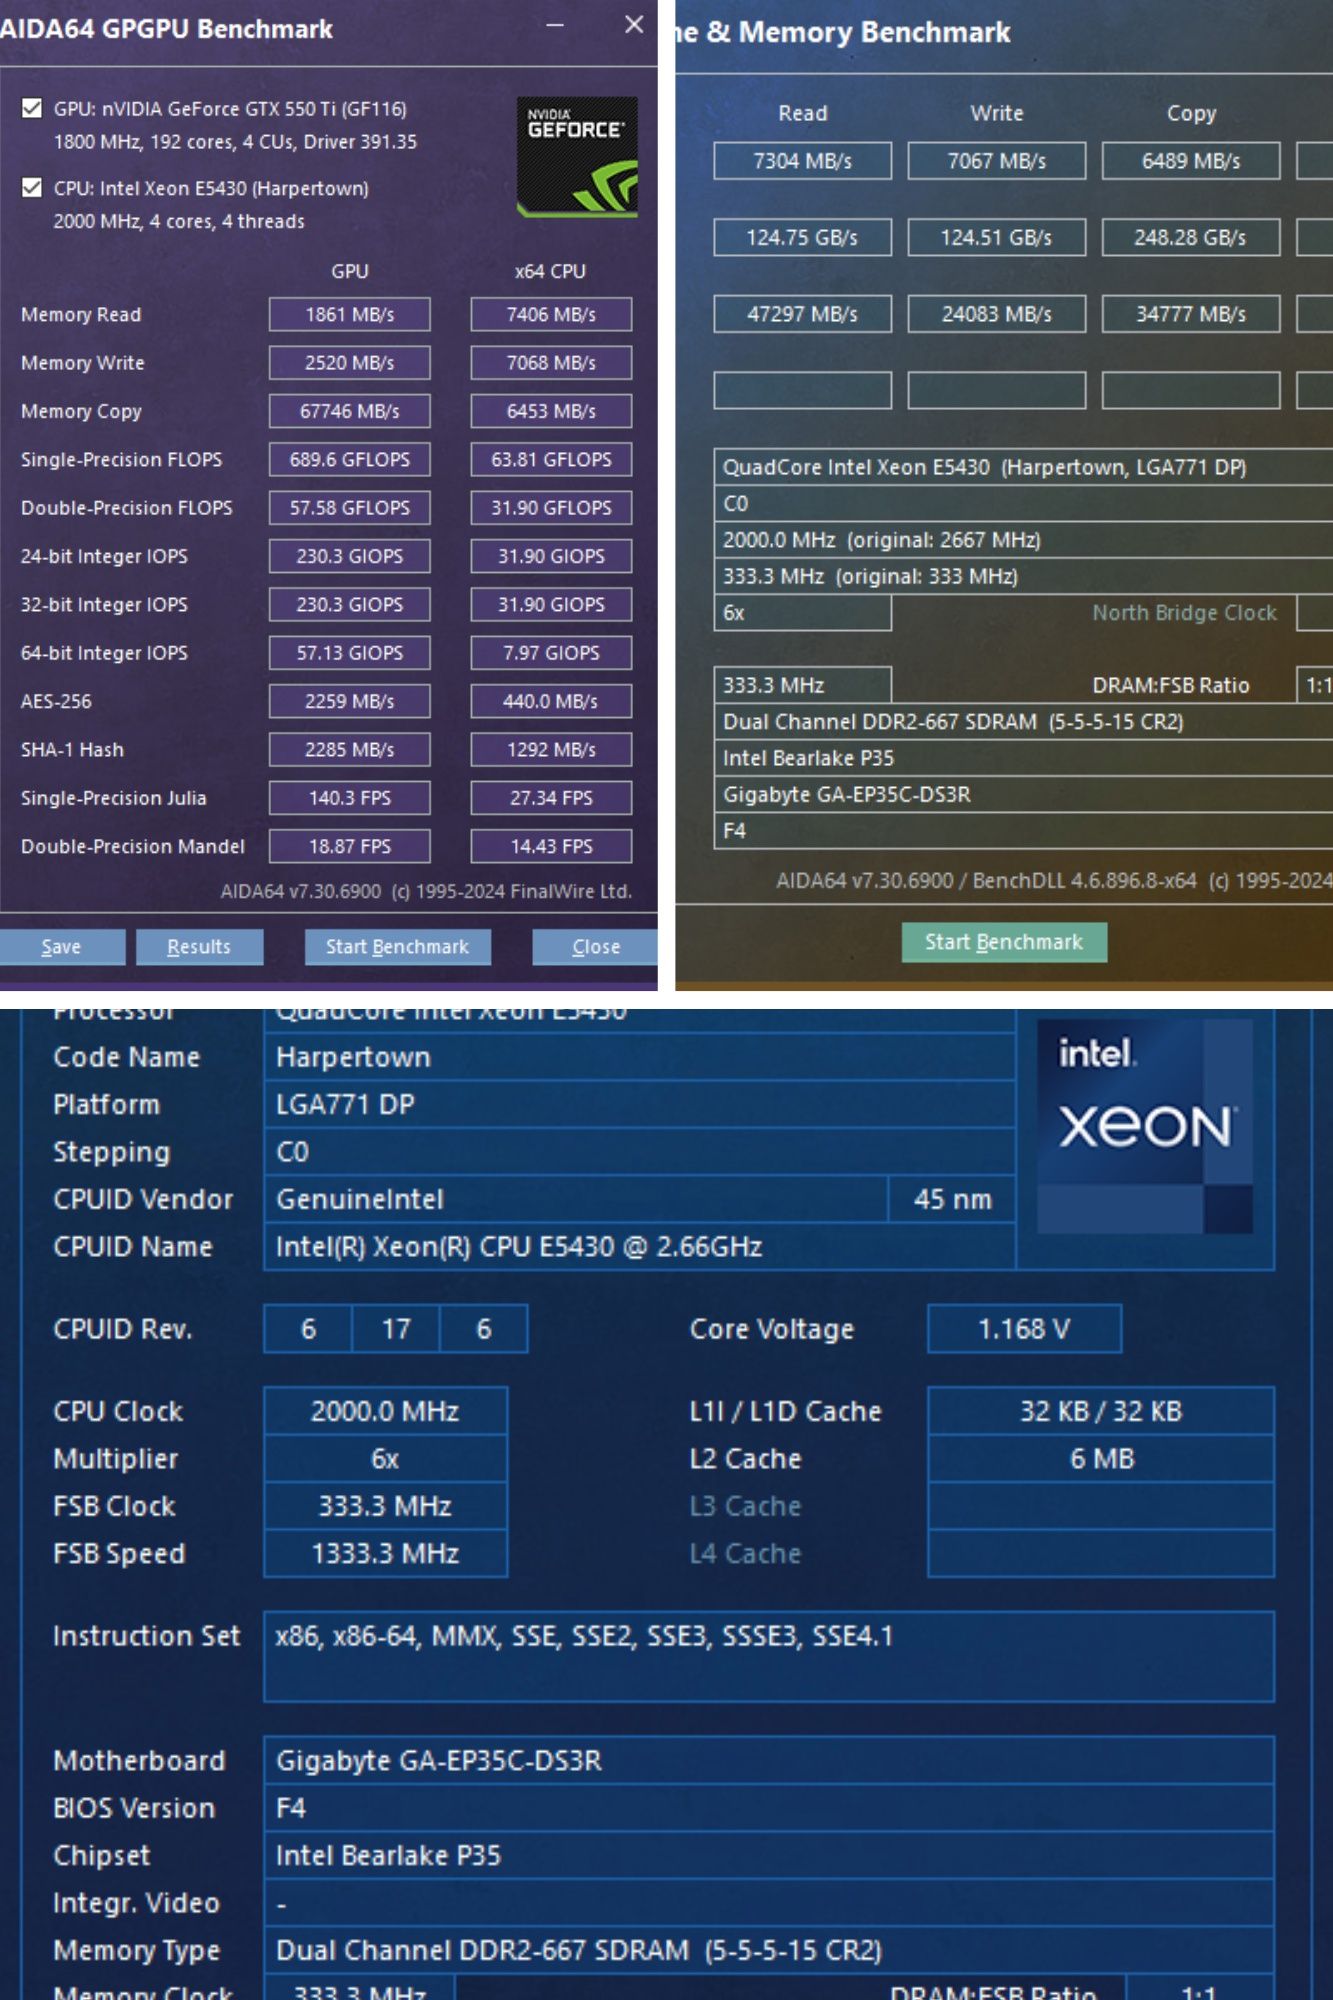Select CPU Memory Write value 7068 MB/s
The image size is (1333, 2000).
(x=551, y=362)
